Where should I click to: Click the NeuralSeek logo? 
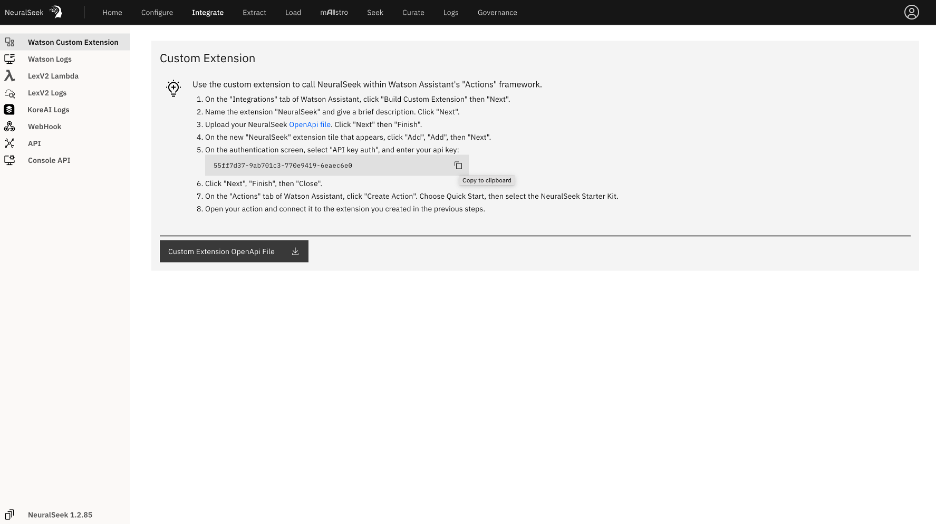click(x=33, y=12)
